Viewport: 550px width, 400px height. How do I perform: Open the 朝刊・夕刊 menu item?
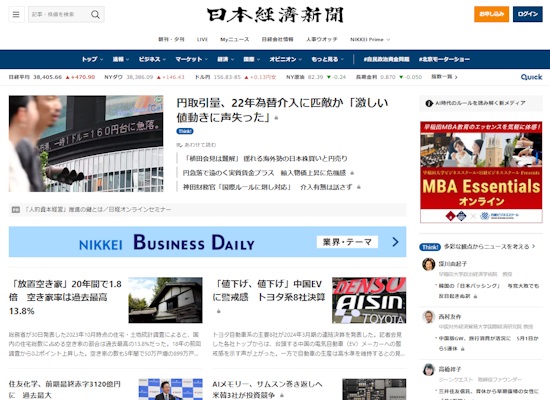[171, 40]
